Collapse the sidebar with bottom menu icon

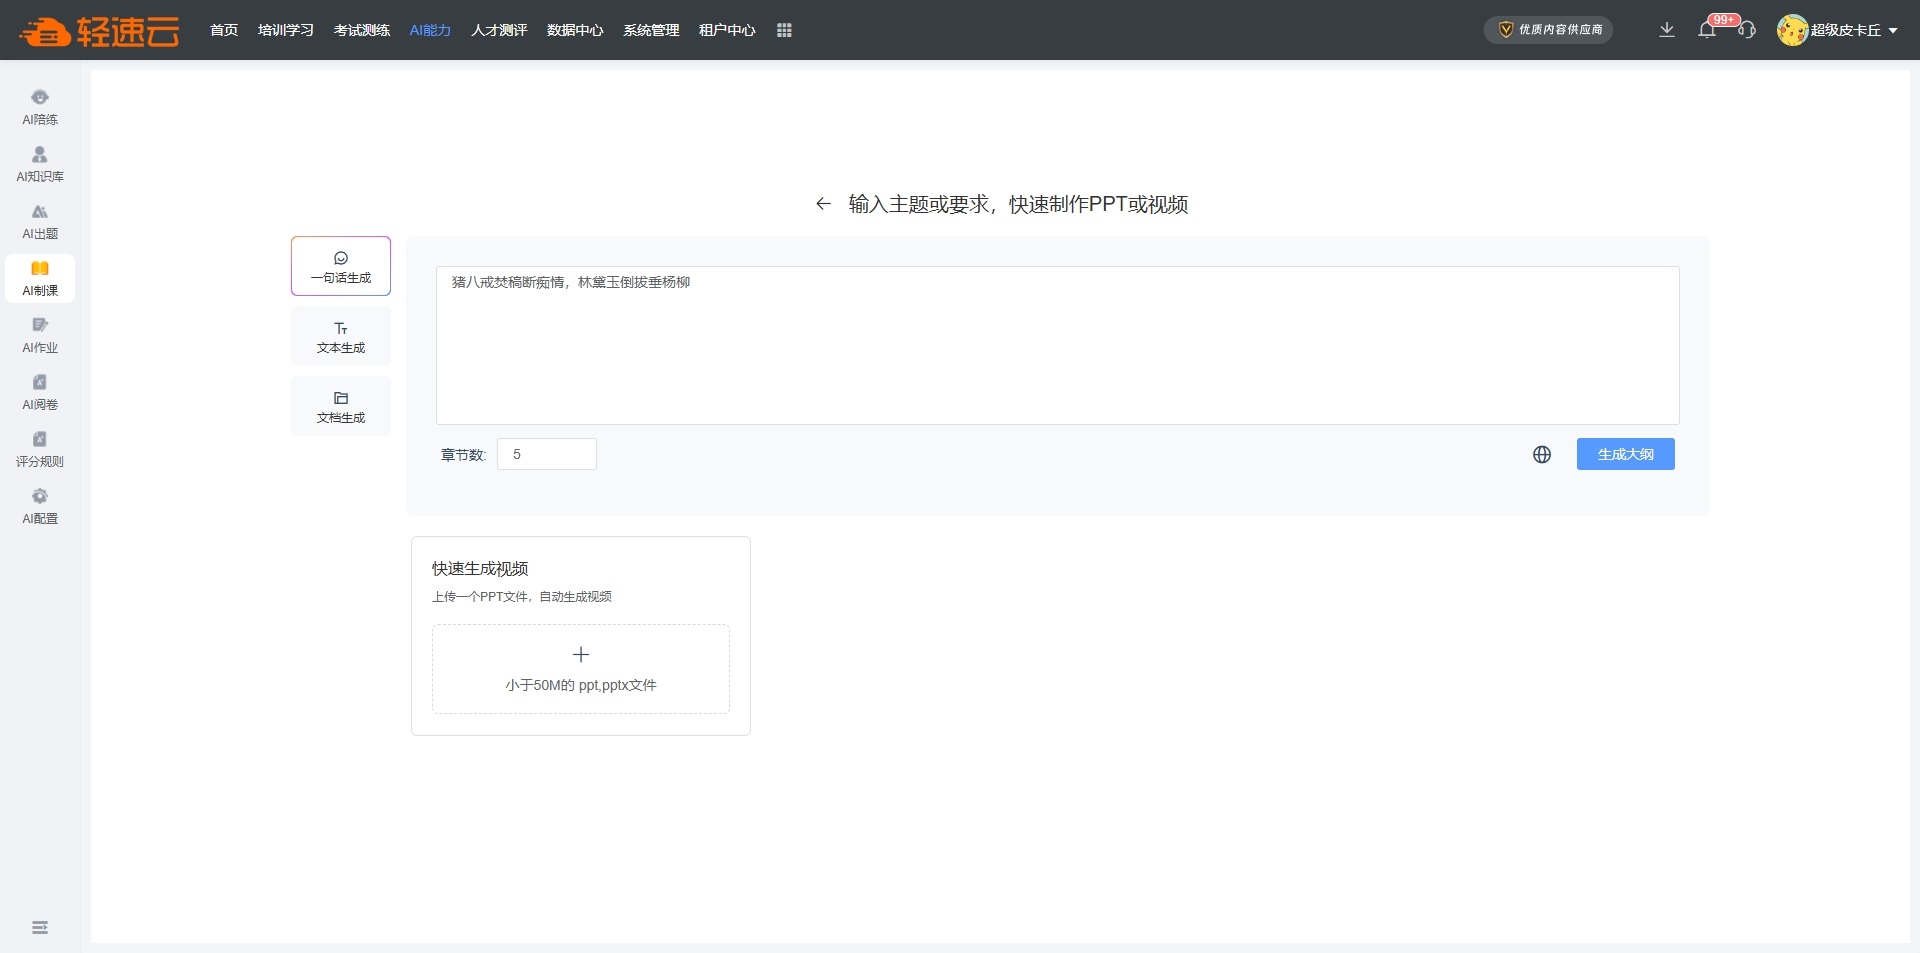(x=40, y=928)
